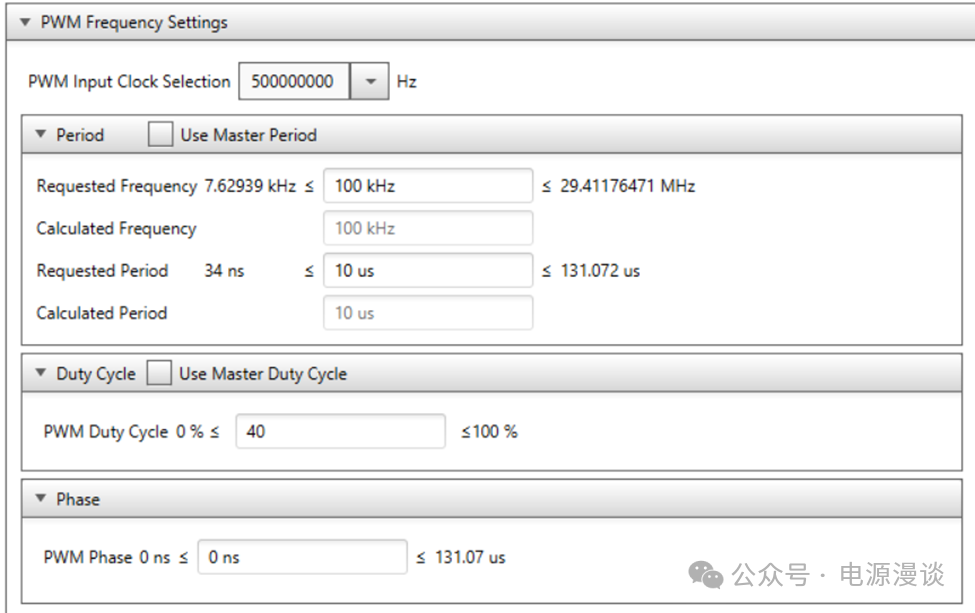Viewport: 975px width, 613px height.
Task: Collapse the PWM Frequency Settings section
Action: coord(26,22)
